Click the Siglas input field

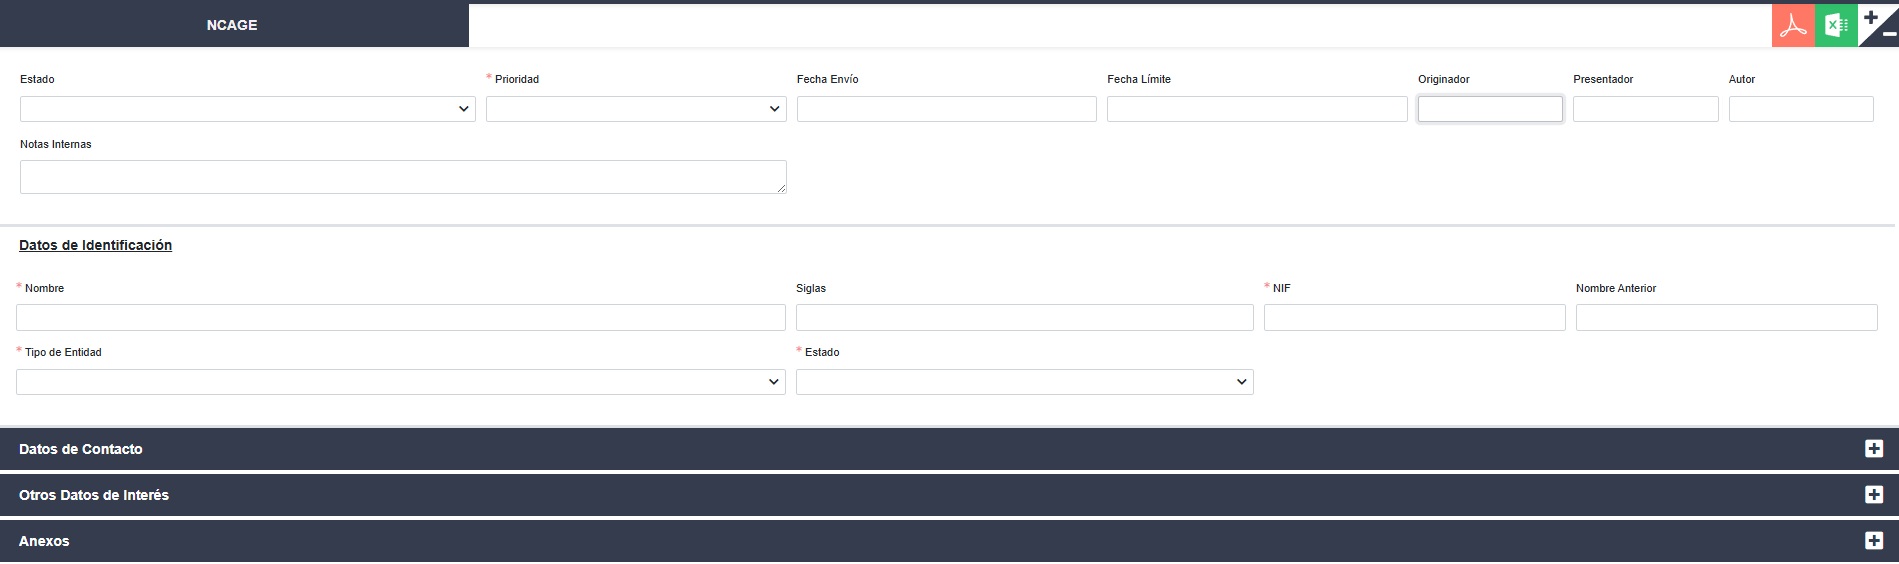(x=1025, y=318)
